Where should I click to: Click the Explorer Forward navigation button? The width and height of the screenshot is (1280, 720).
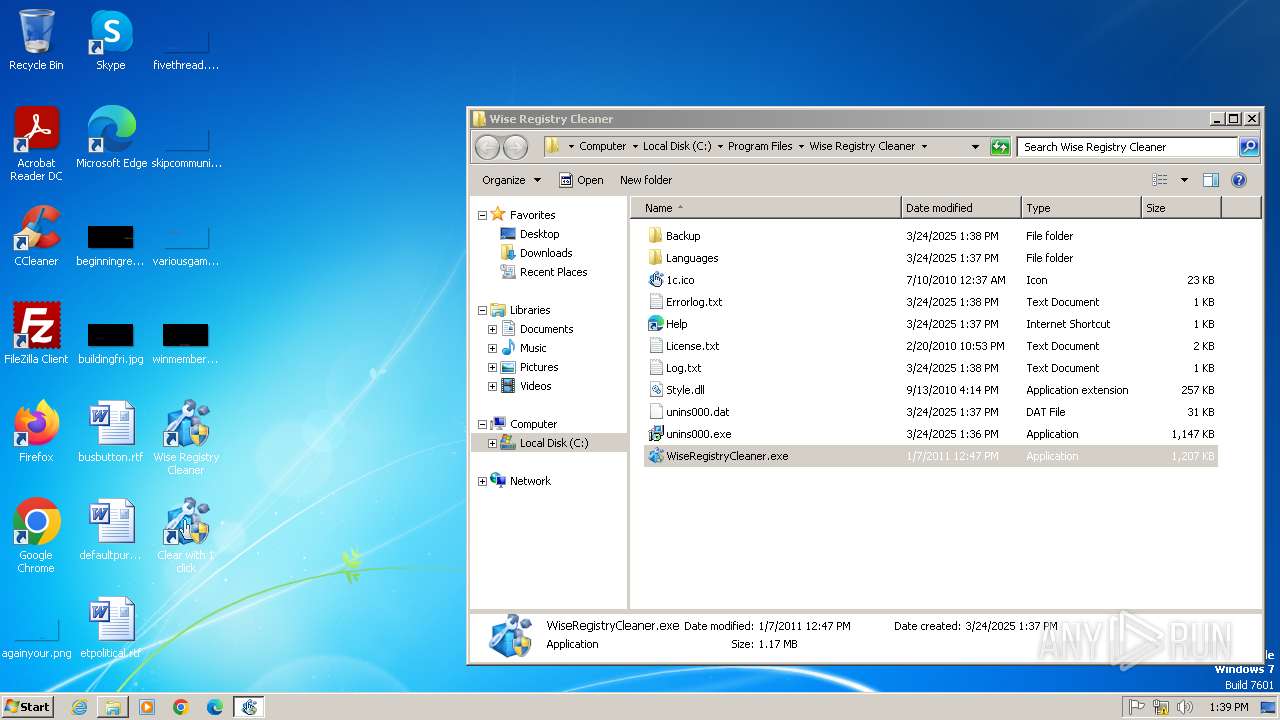click(x=515, y=147)
